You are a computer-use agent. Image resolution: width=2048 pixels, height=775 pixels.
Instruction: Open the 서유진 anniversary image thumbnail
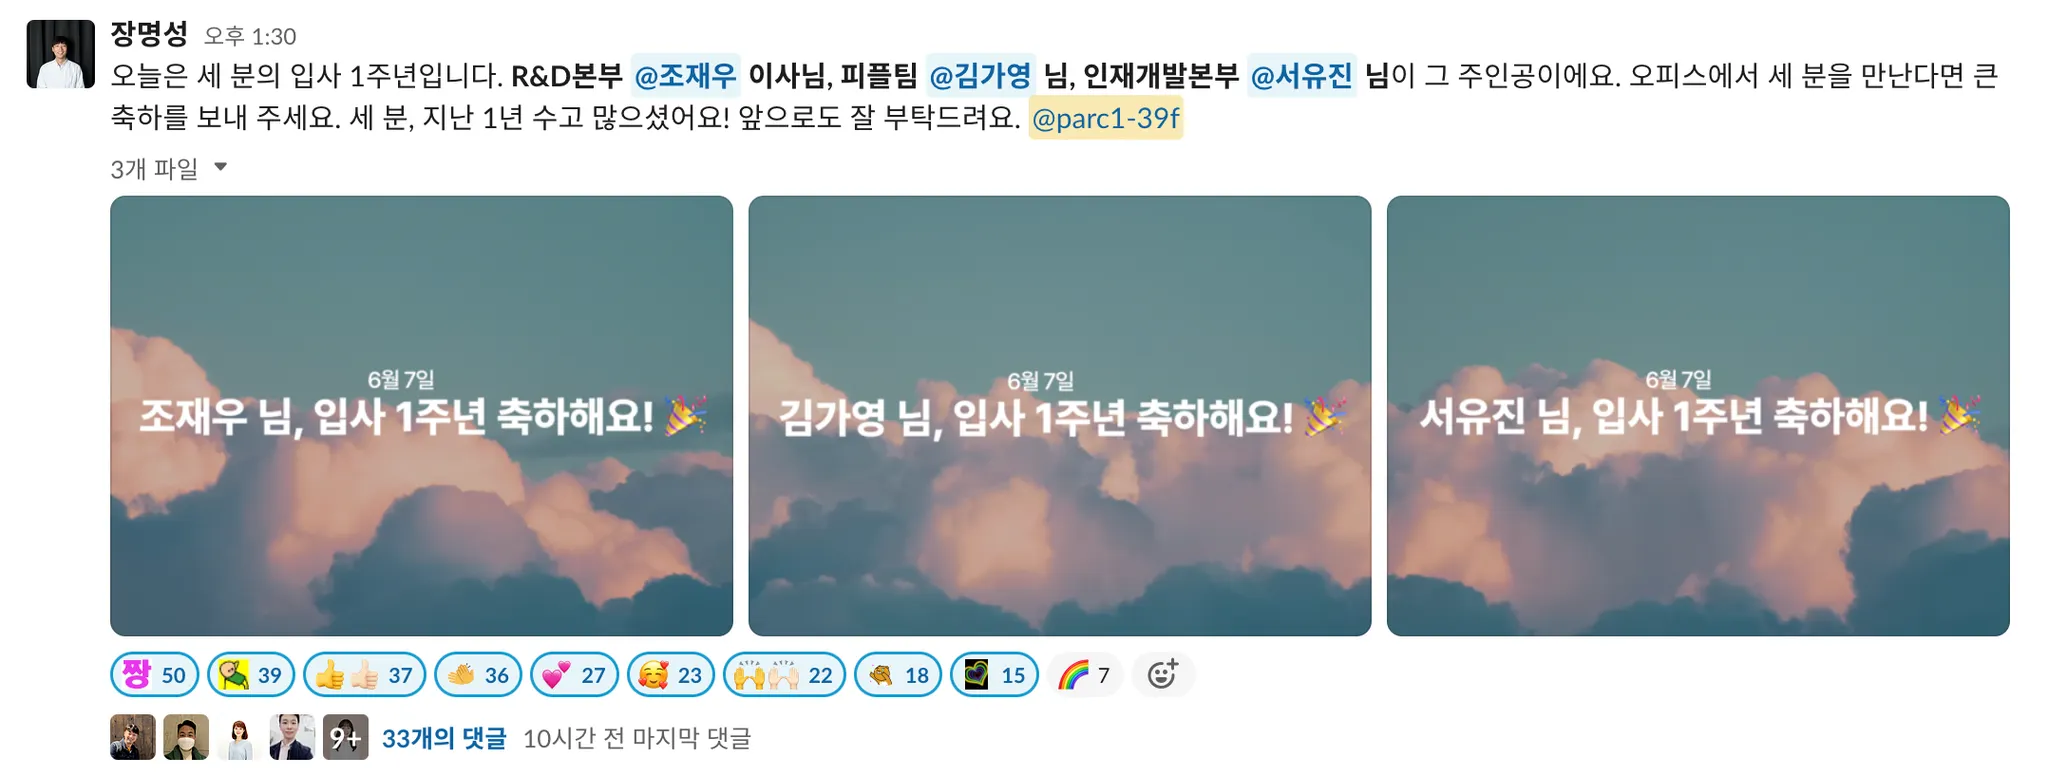(x=1698, y=416)
